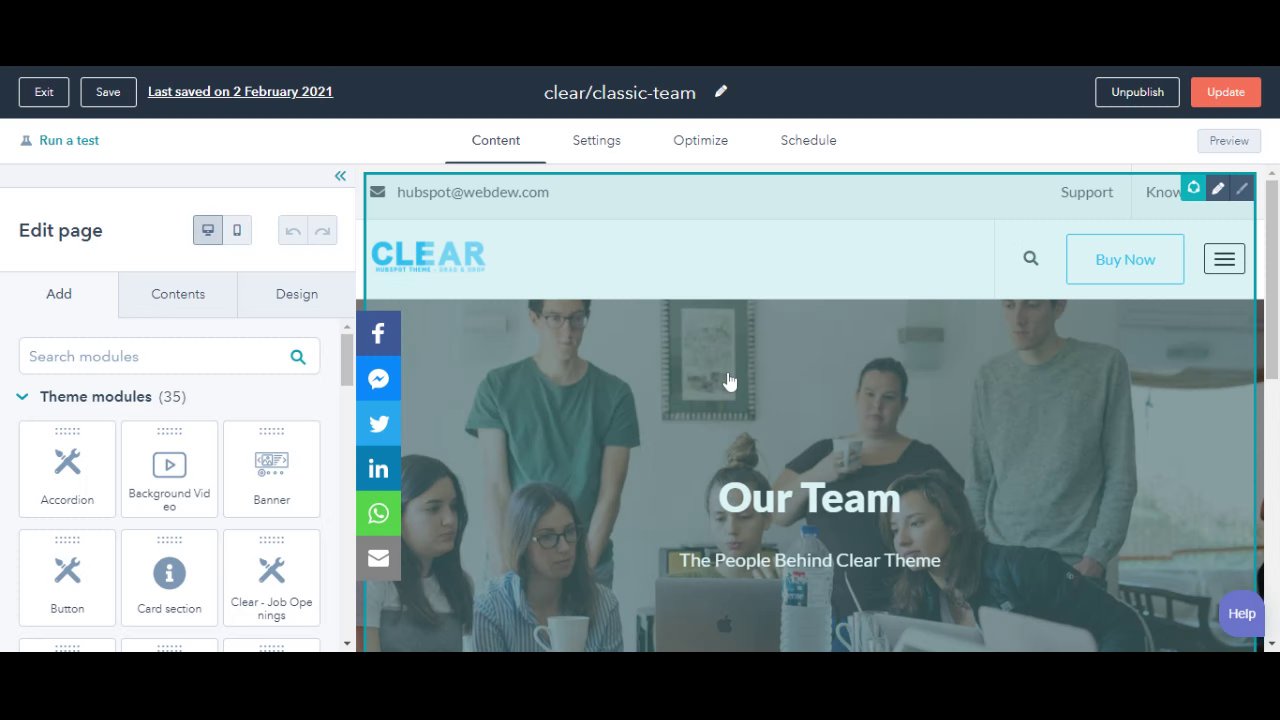Viewport: 1280px width, 720px height.
Task: Click the edit pencil on header module
Action: coord(1218,188)
